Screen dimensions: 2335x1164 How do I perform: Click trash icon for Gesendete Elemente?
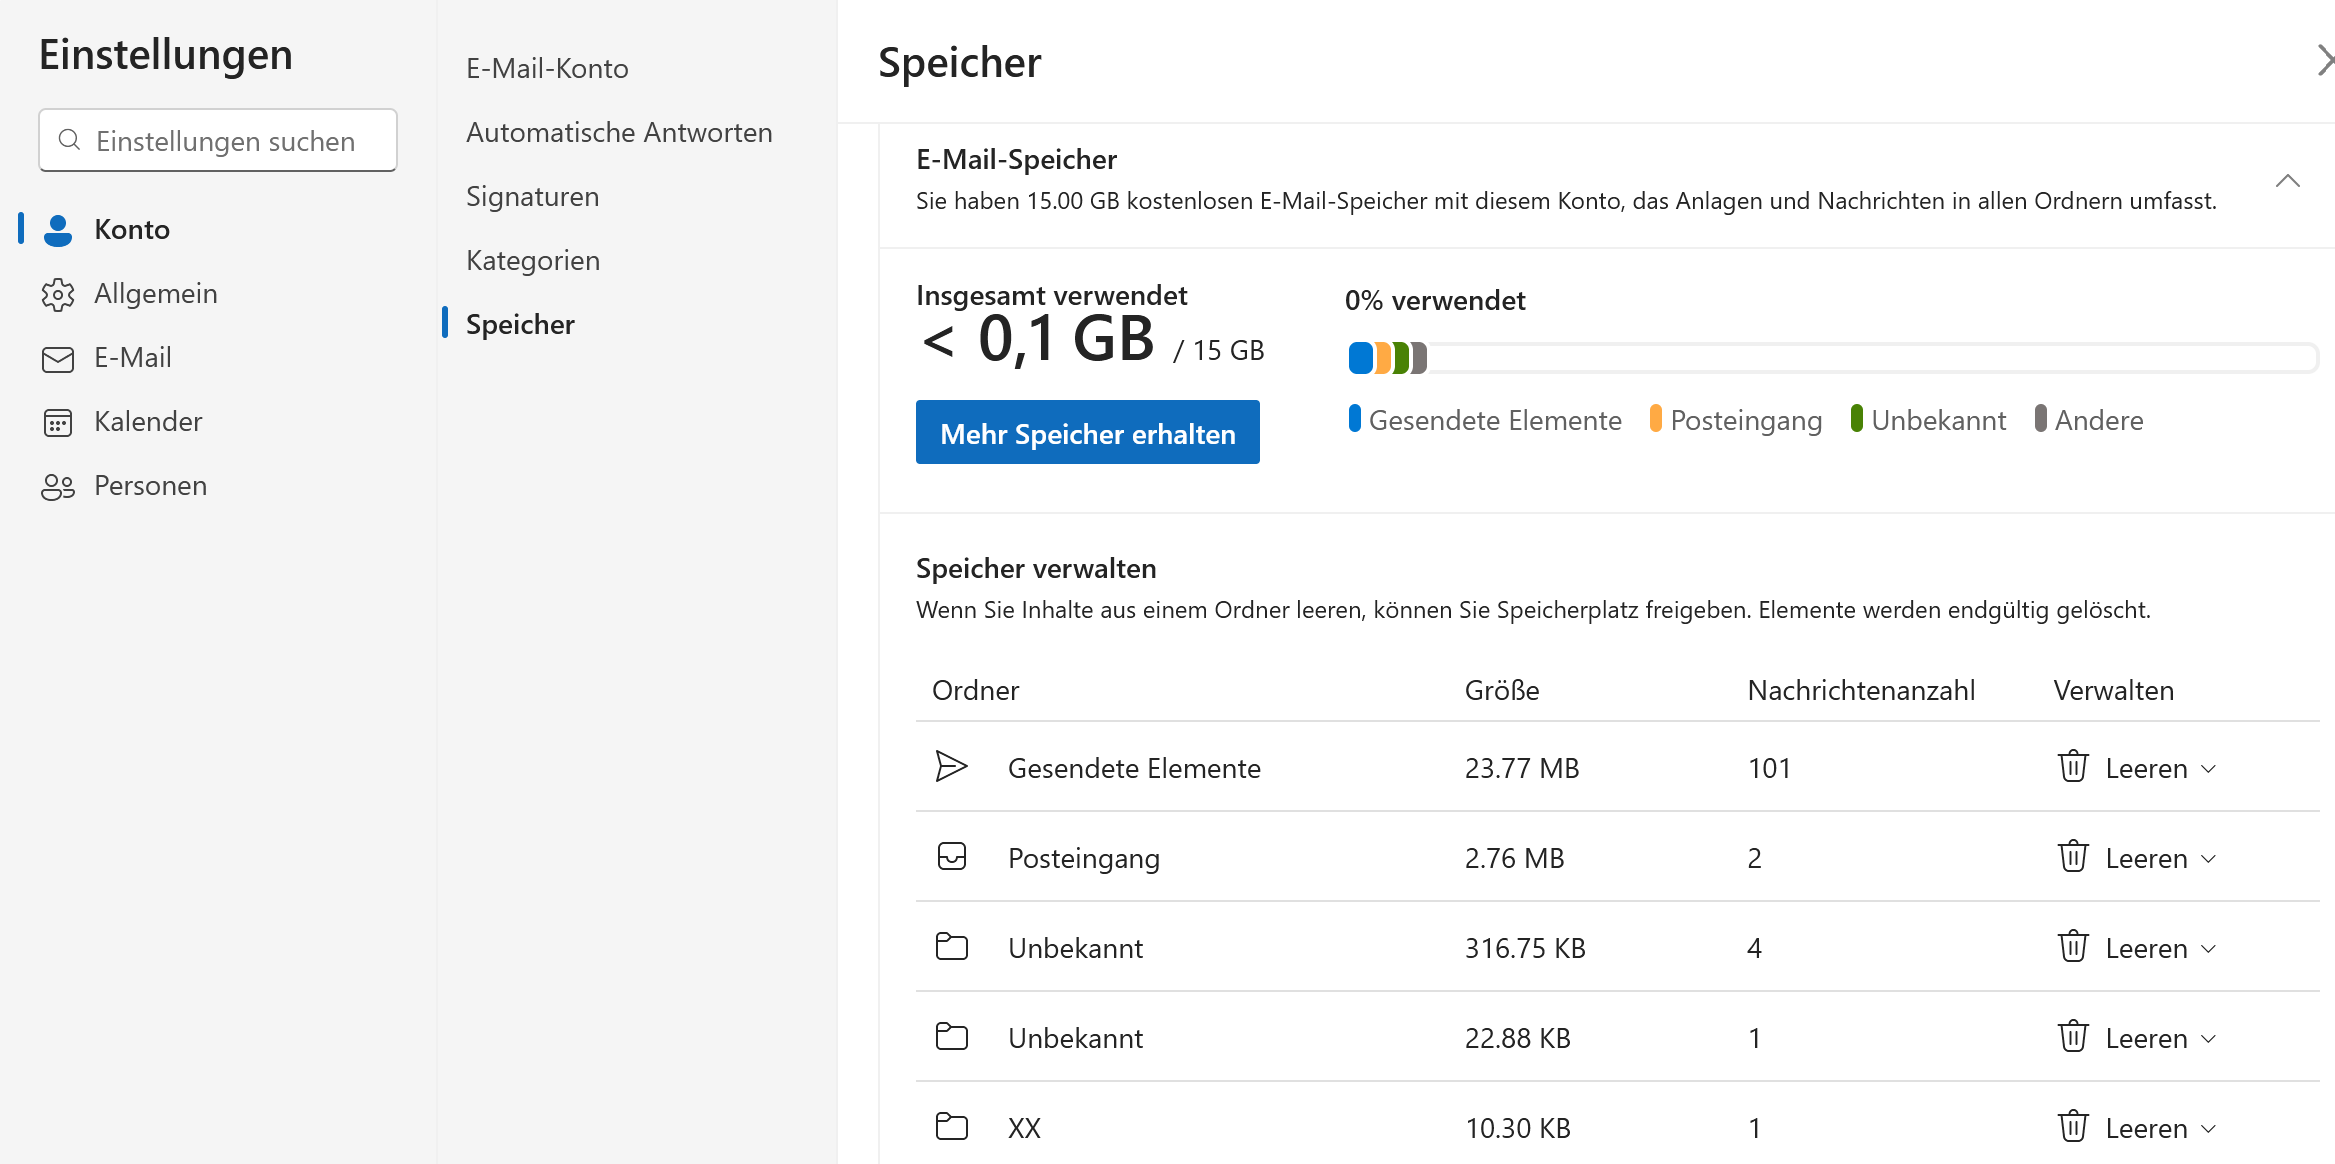(x=2072, y=767)
